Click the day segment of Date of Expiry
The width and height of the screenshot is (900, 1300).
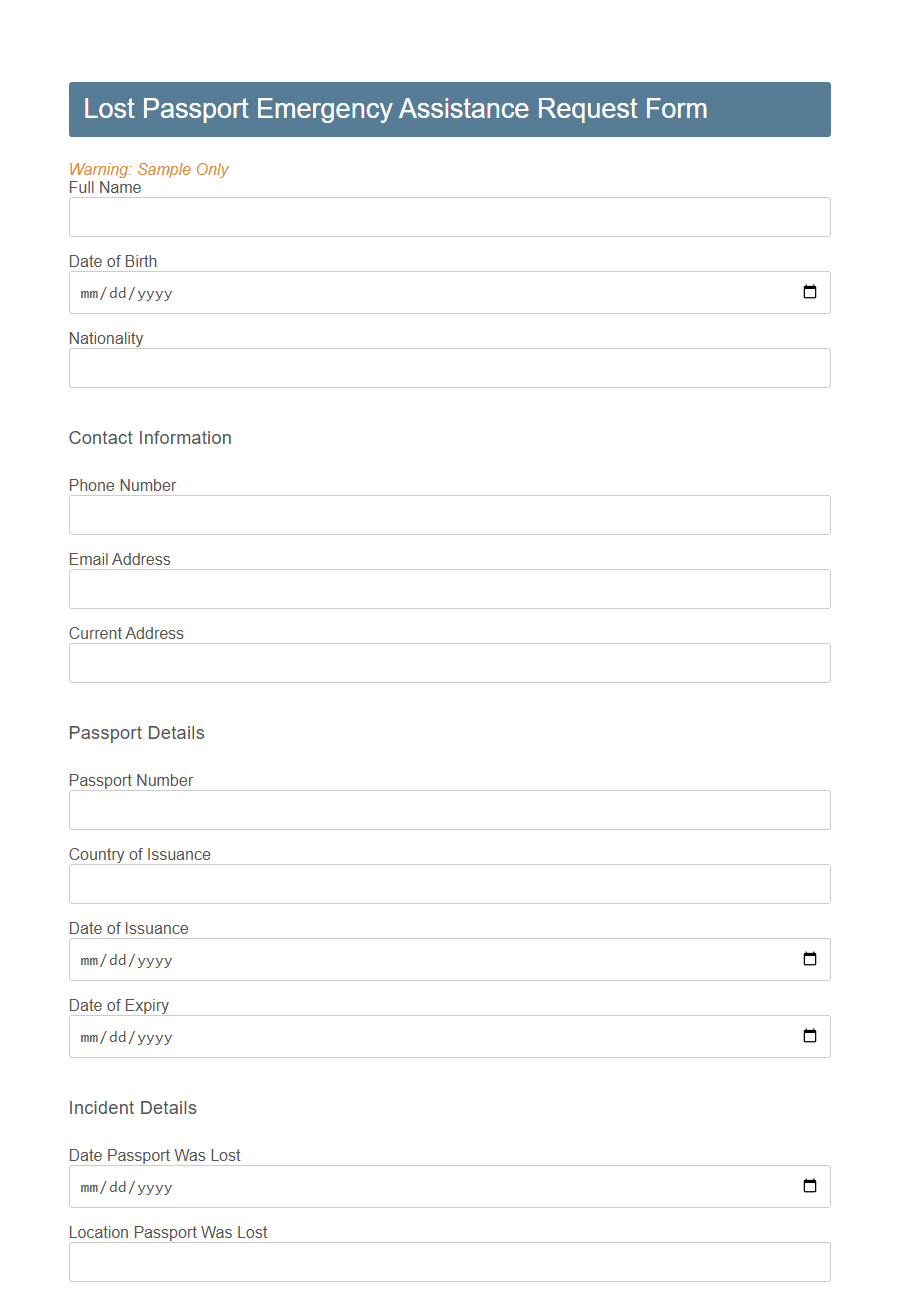pyautogui.click(x=116, y=1036)
